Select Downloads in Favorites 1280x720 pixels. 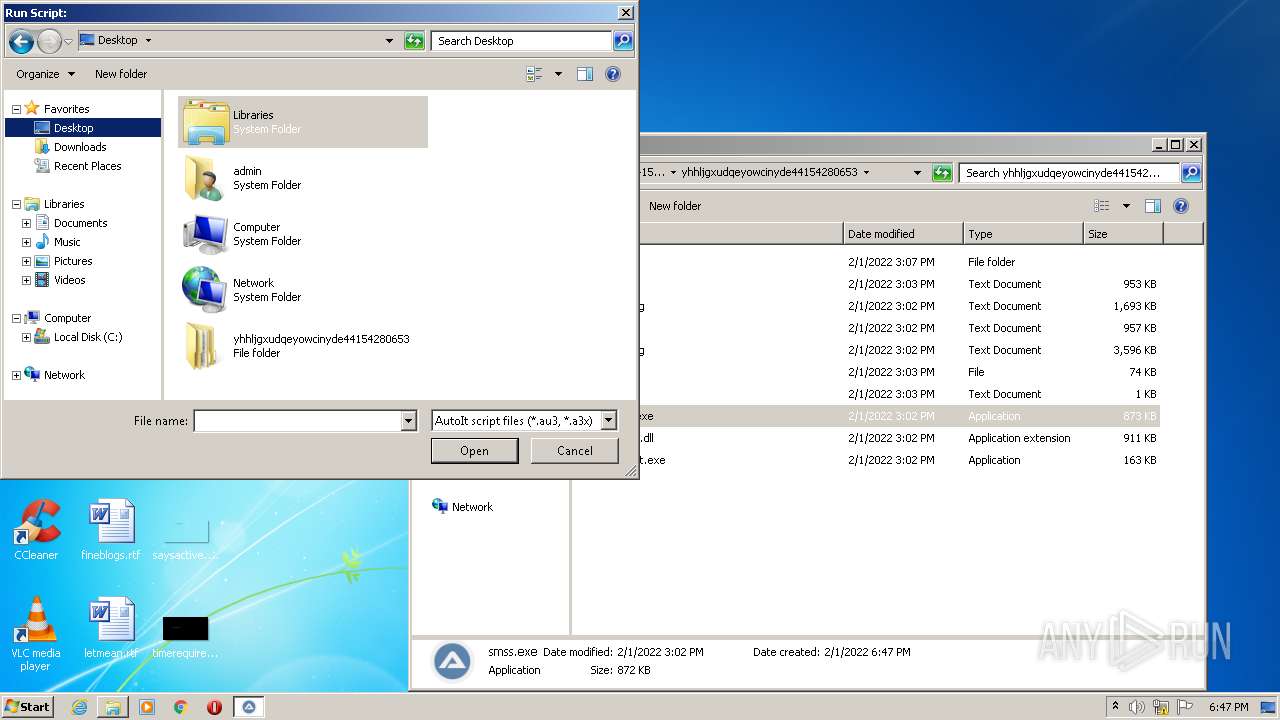point(80,147)
